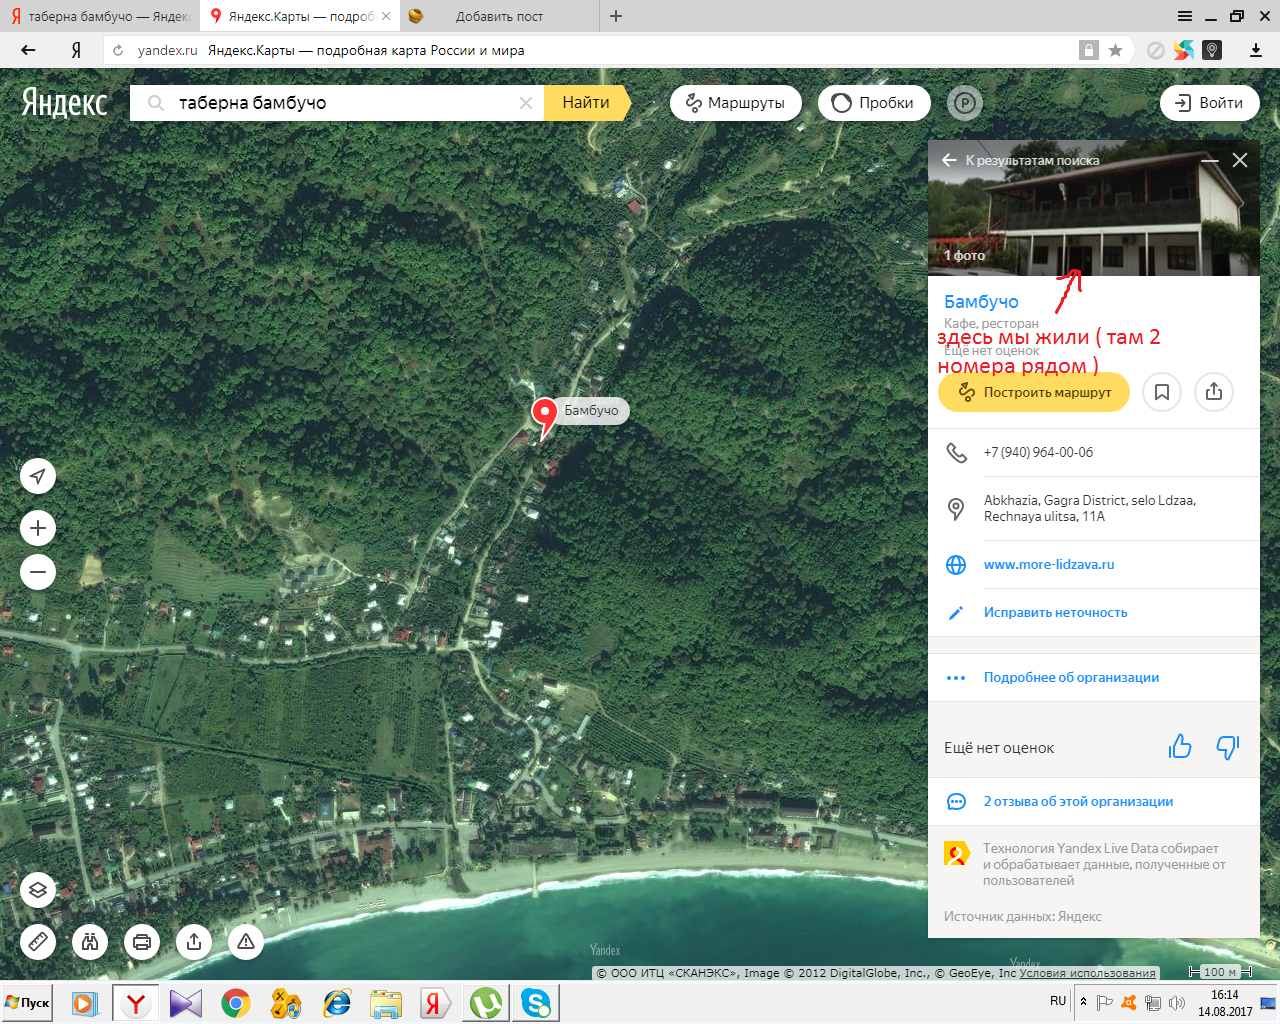Click the volume speaker tray icon
This screenshot has height=1024, width=1280.
1177,1002
